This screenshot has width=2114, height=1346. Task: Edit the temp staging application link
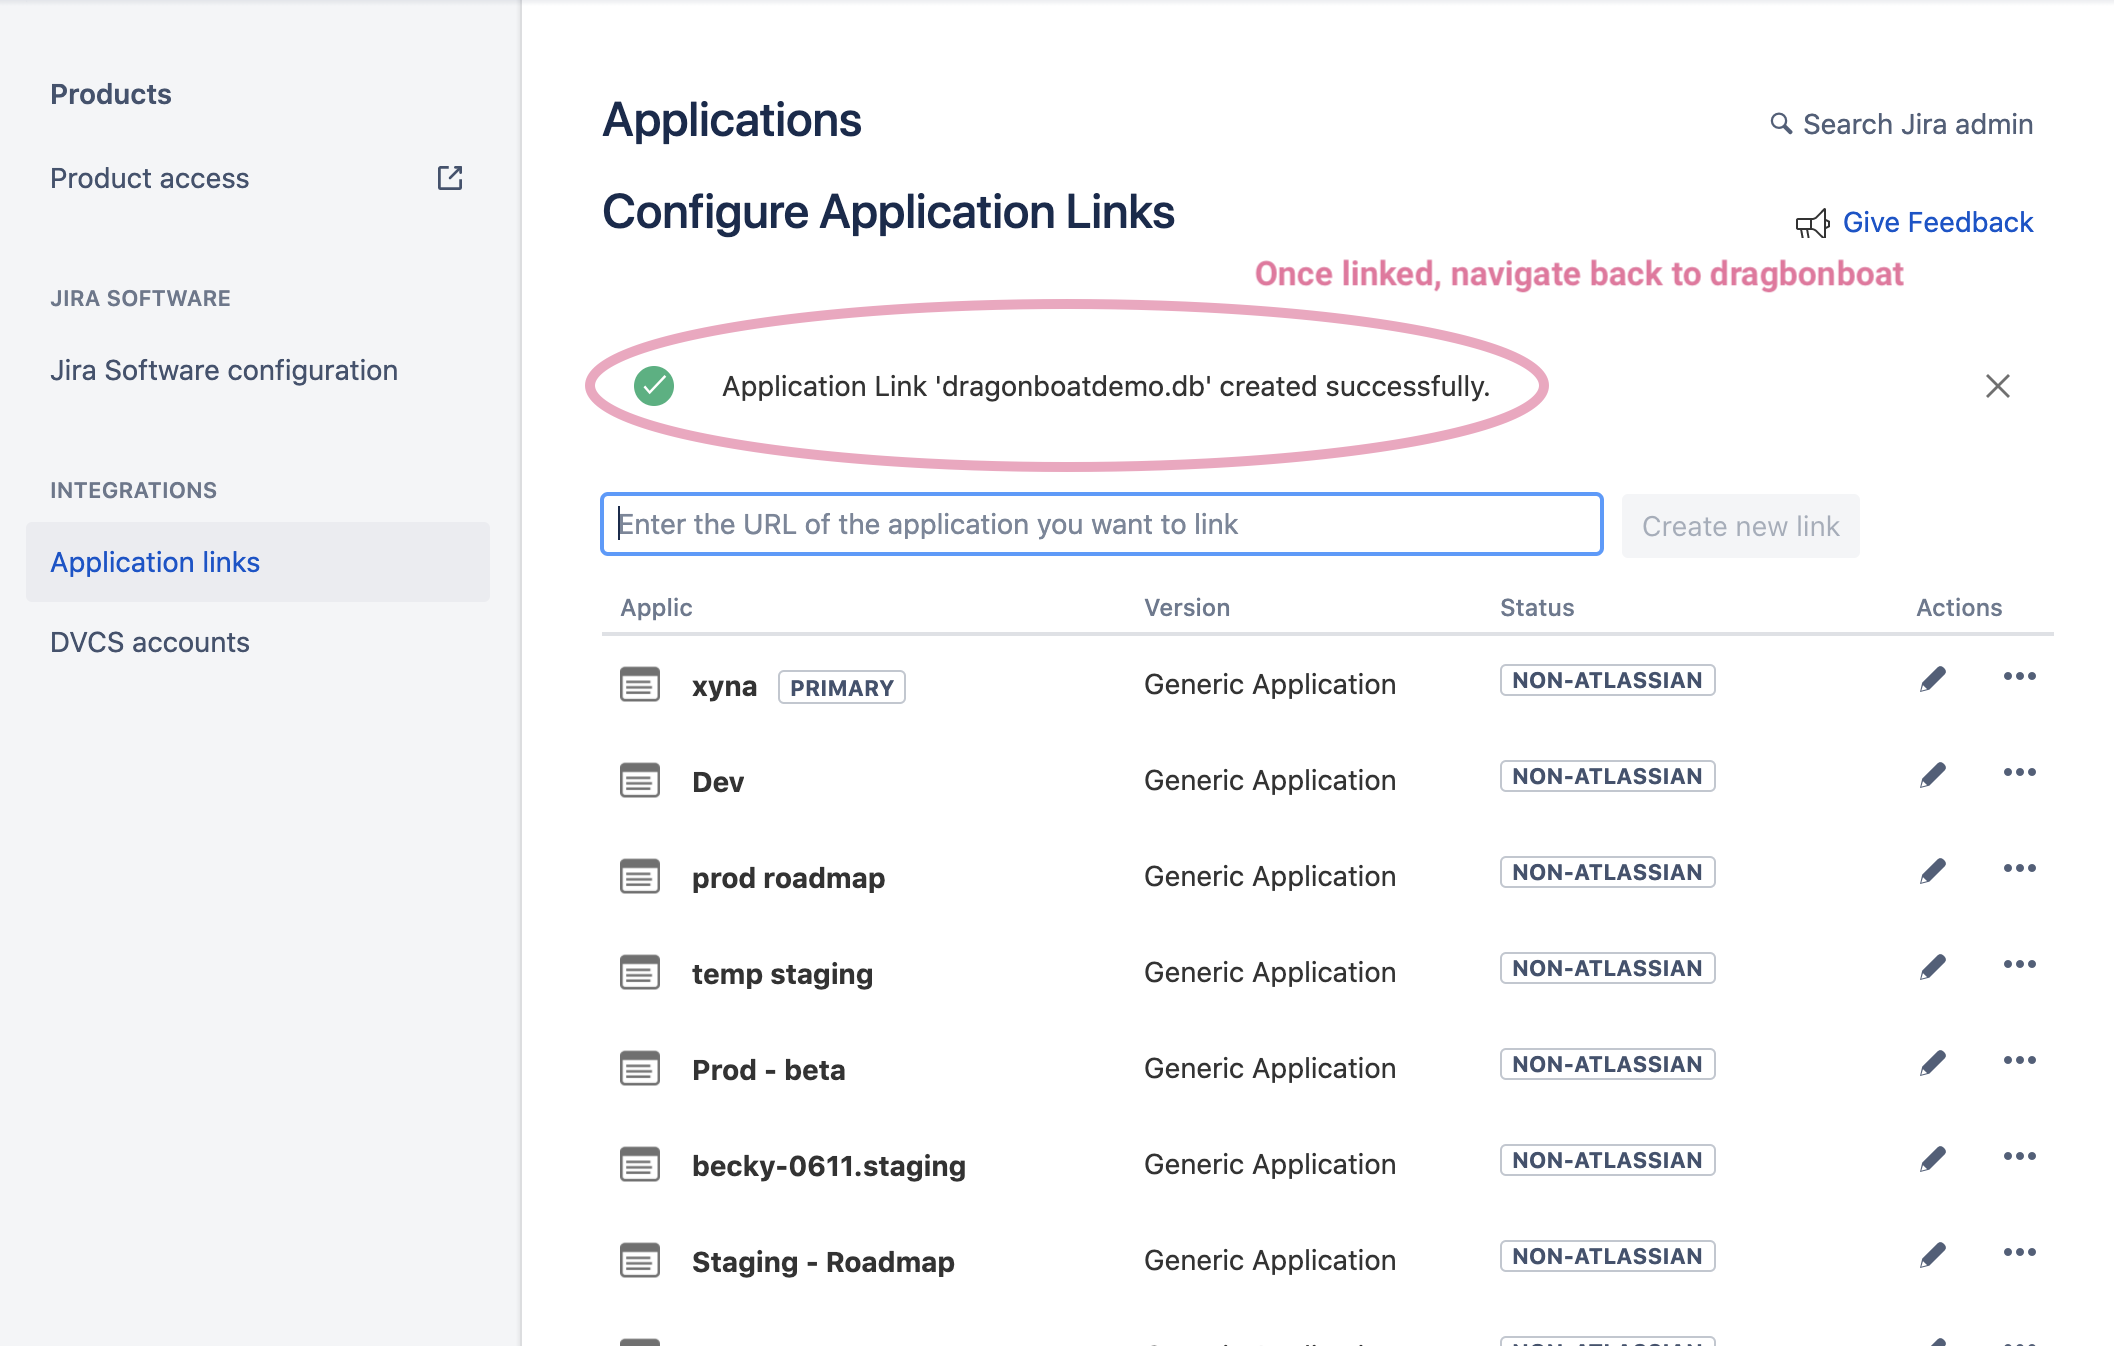[1933, 967]
